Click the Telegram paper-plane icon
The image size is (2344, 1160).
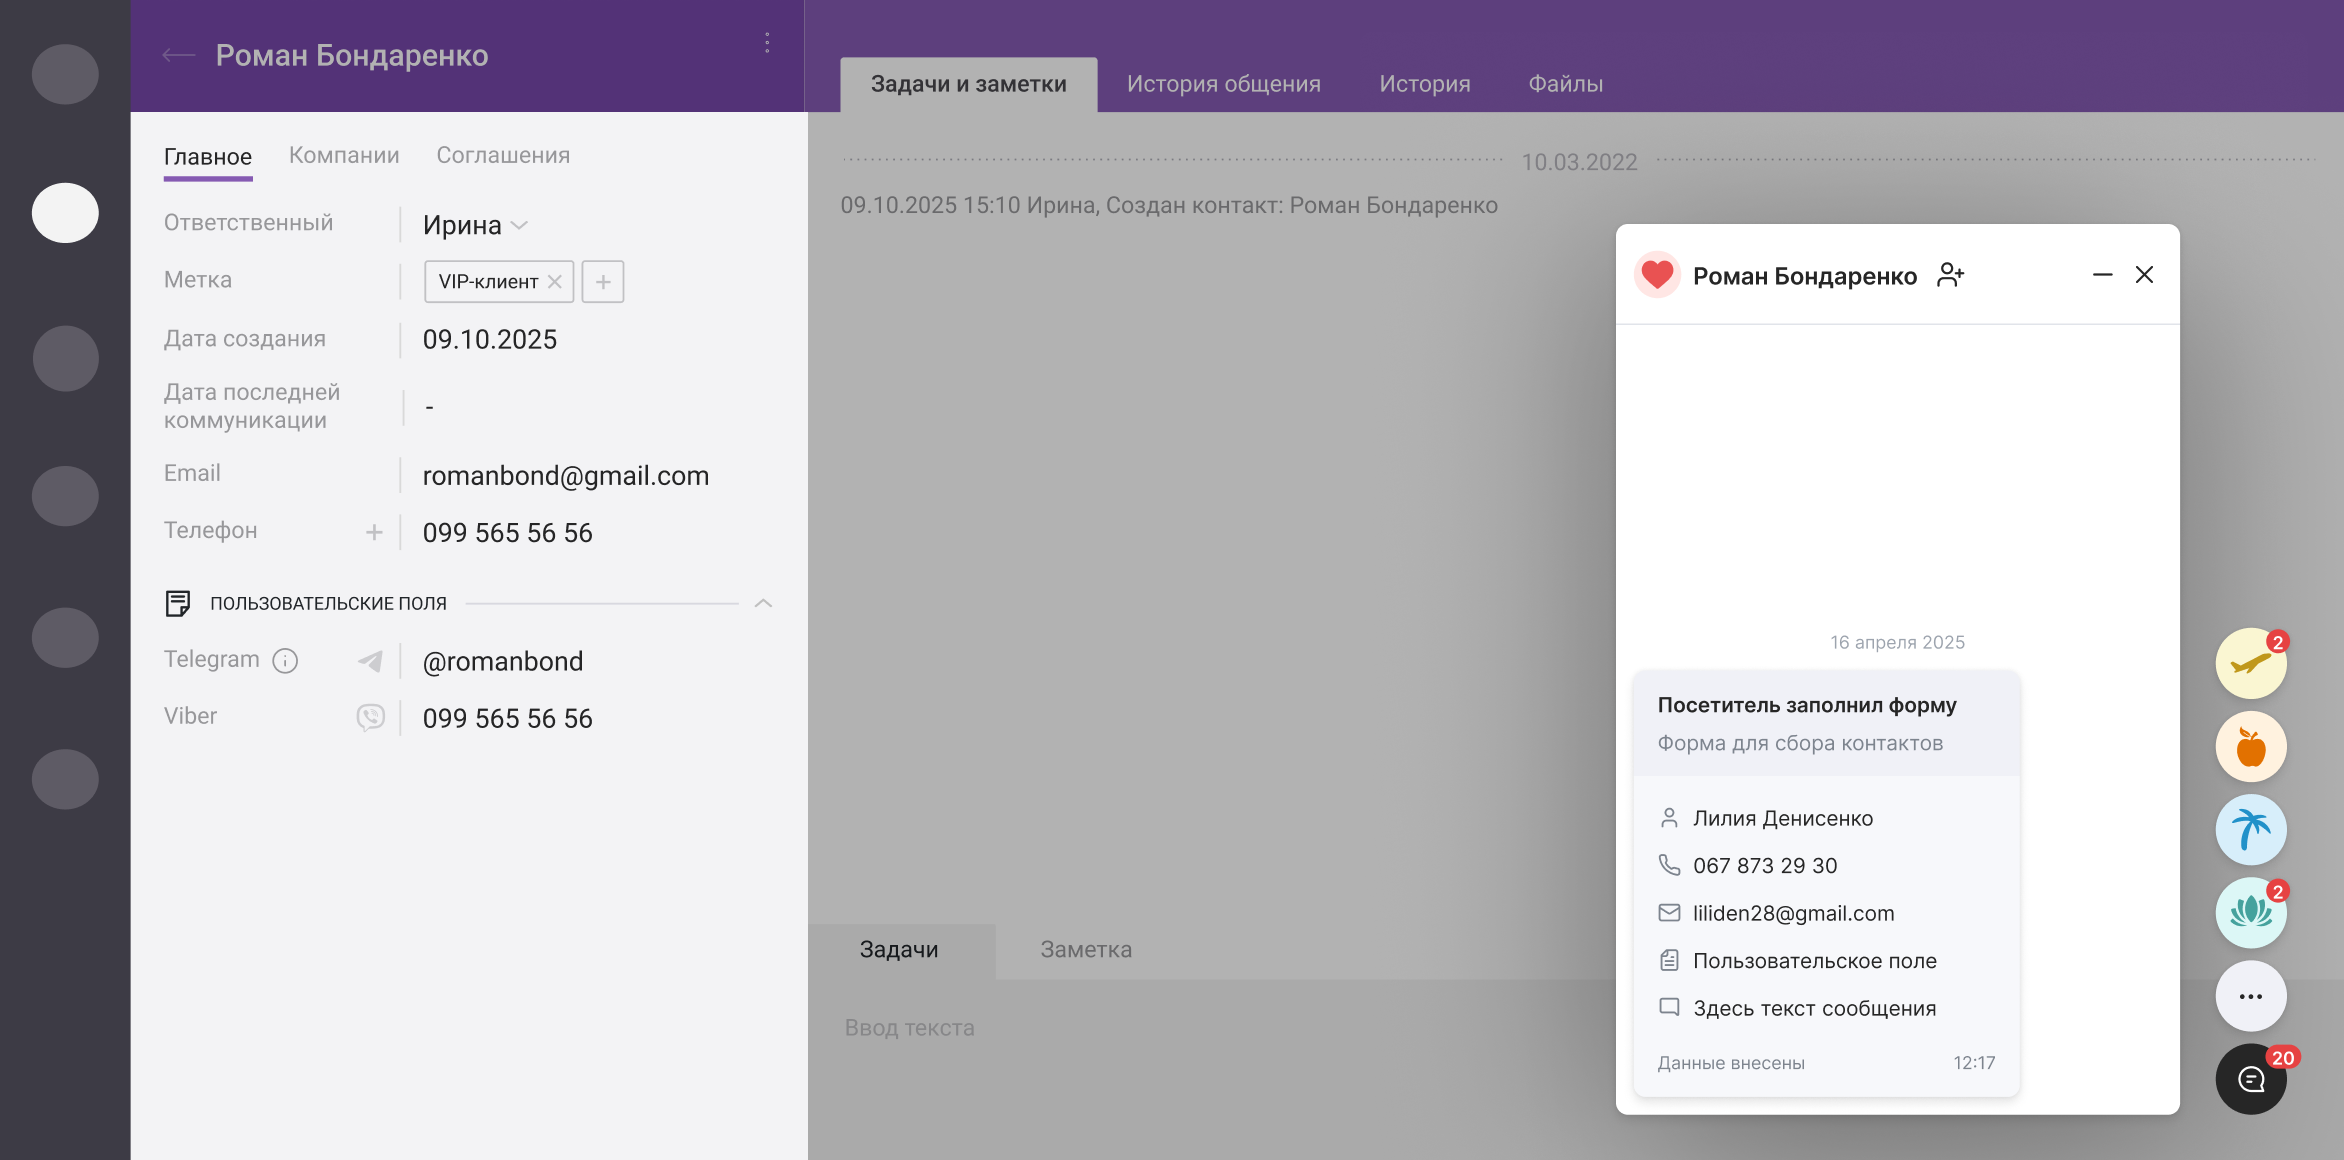370,661
